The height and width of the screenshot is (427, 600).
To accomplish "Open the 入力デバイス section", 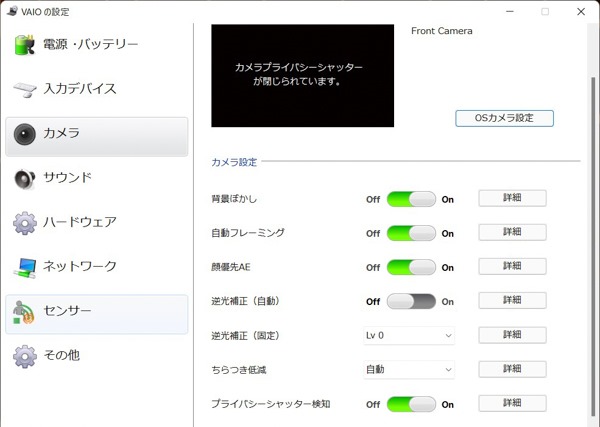I will tap(97, 89).
